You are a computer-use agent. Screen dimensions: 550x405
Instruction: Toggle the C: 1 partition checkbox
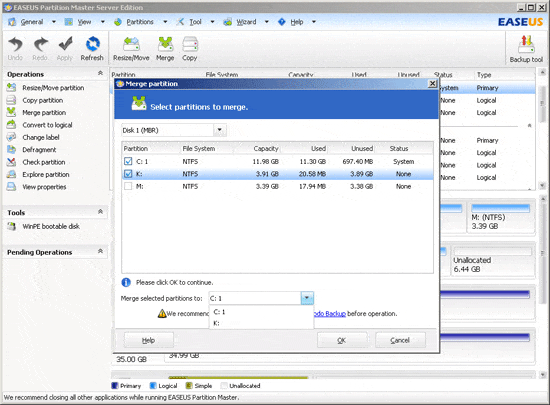click(x=128, y=161)
